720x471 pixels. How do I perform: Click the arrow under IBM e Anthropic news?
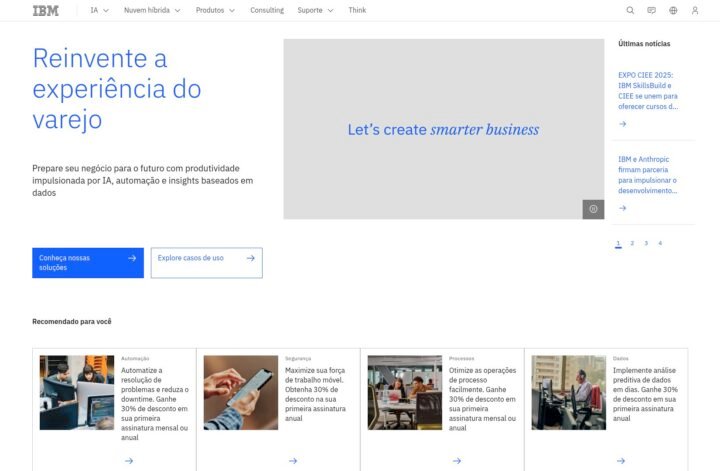tap(622, 208)
